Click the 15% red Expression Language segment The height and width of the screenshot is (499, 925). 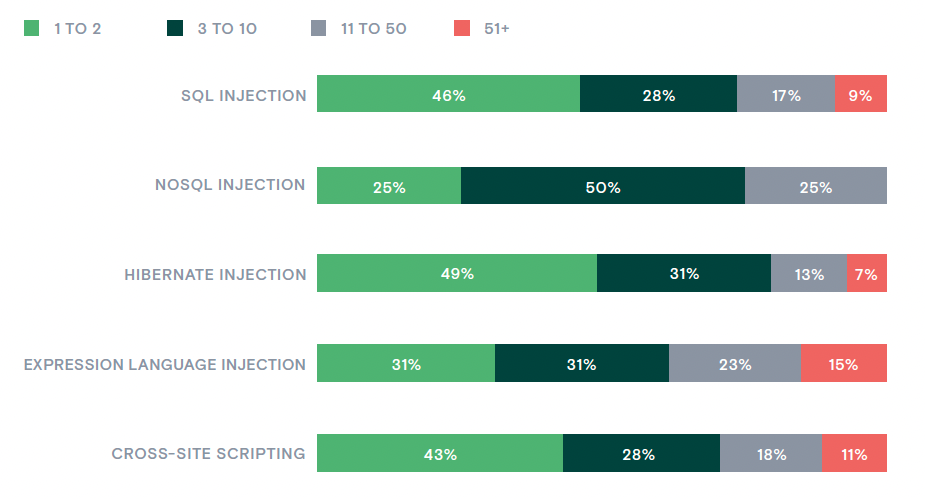pos(843,364)
